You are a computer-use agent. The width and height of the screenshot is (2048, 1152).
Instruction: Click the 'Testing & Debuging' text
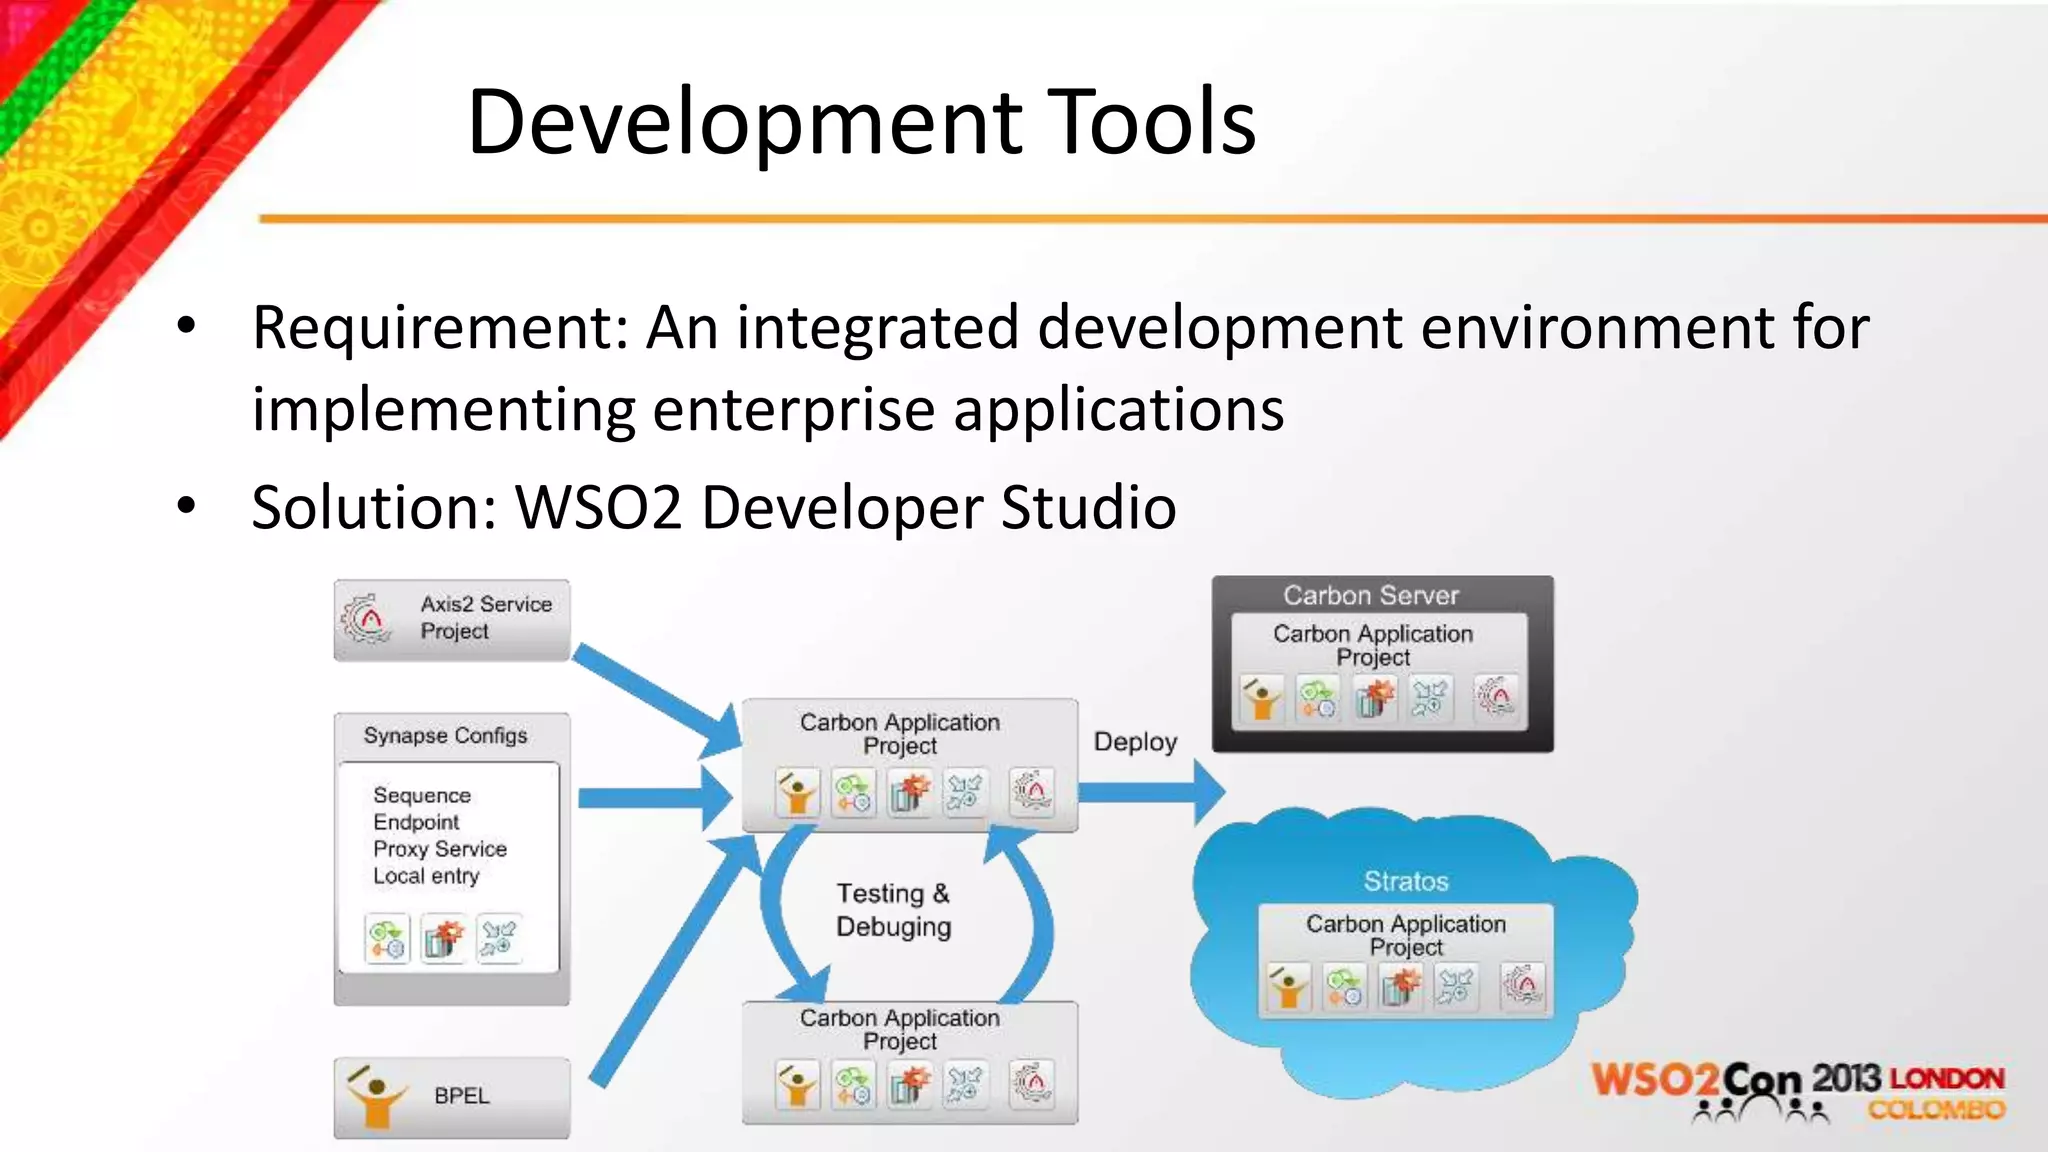[893, 909]
